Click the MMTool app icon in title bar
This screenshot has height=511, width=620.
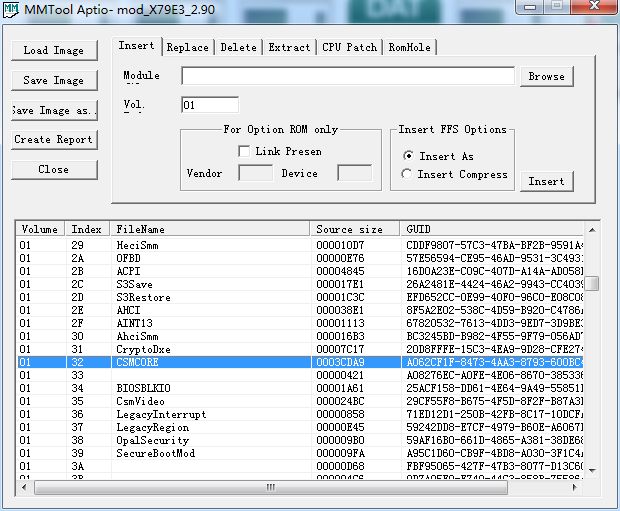pyautogui.click(x=11, y=9)
